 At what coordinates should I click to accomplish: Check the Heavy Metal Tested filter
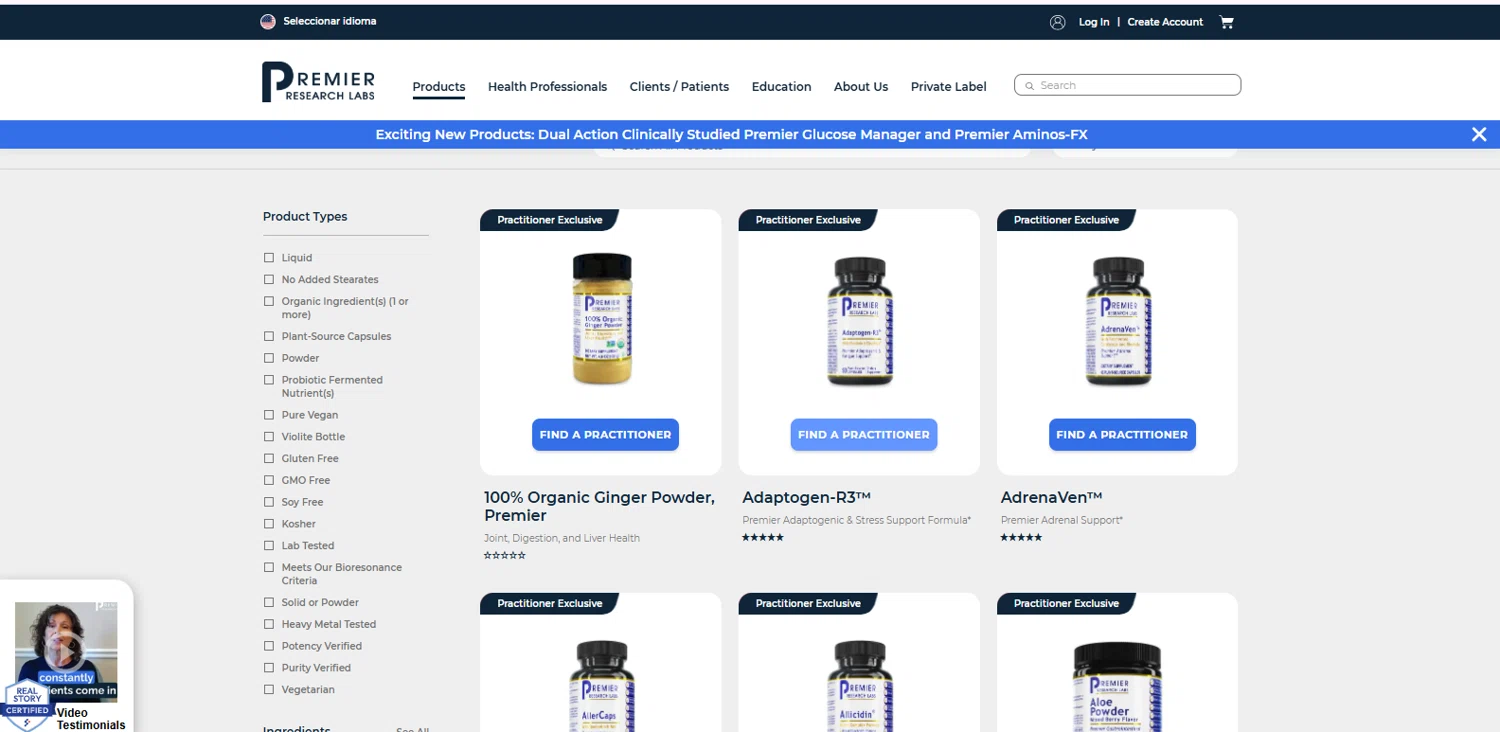click(x=268, y=625)
